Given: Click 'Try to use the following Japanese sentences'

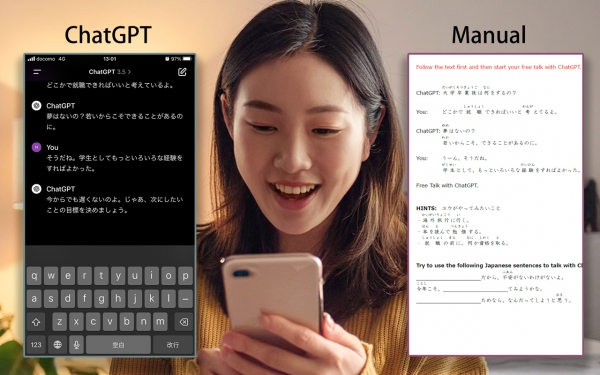Looking at the screenshot, I should (499, 265).
